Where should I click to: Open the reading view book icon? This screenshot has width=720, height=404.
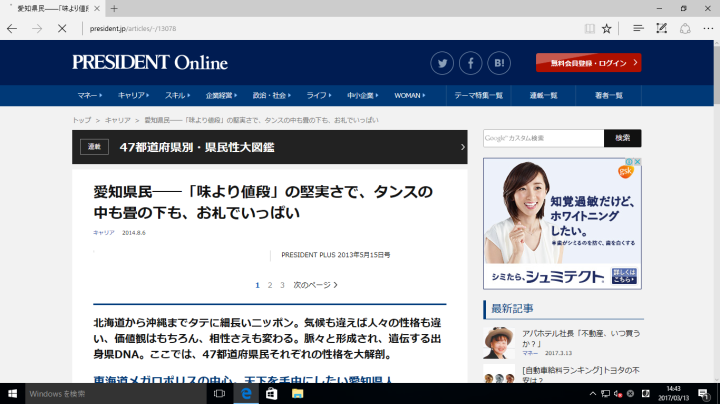[589, 29]
